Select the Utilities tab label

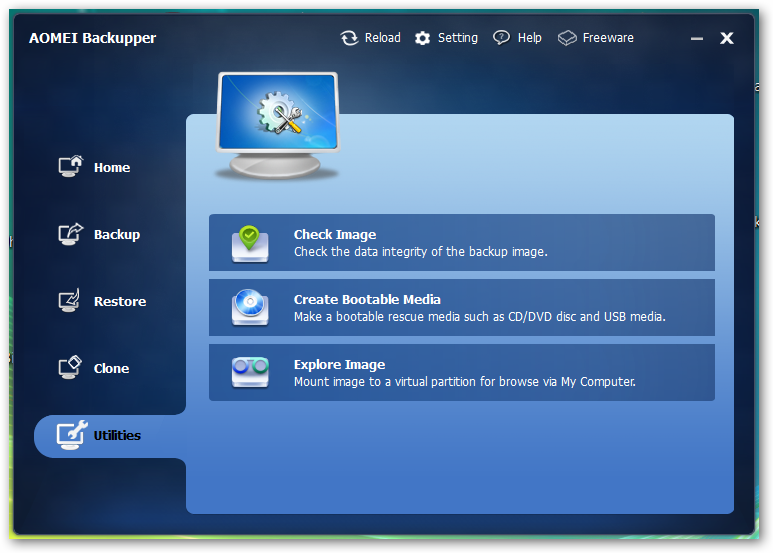[117, 435]
